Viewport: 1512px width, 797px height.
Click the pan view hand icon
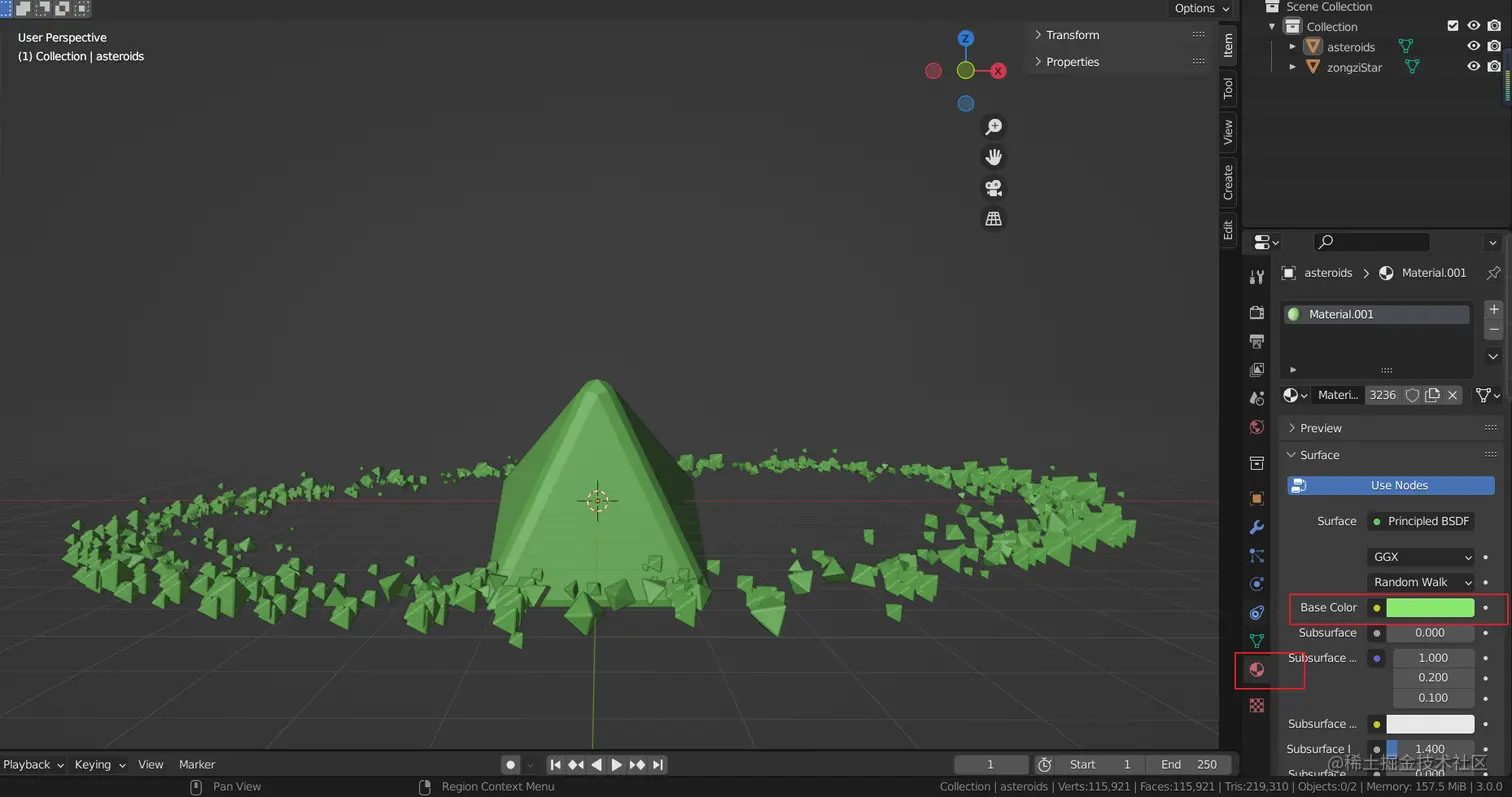coord(993,157)
